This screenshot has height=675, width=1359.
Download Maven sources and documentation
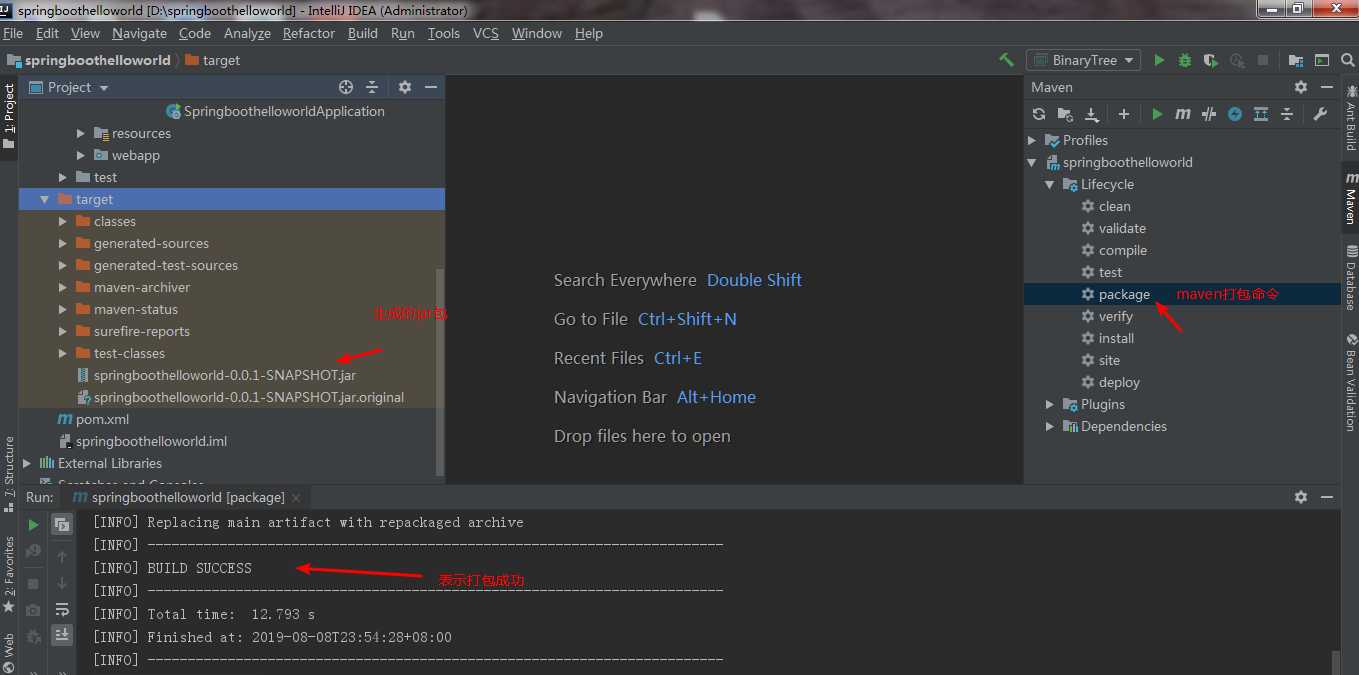click(1092, 114)
